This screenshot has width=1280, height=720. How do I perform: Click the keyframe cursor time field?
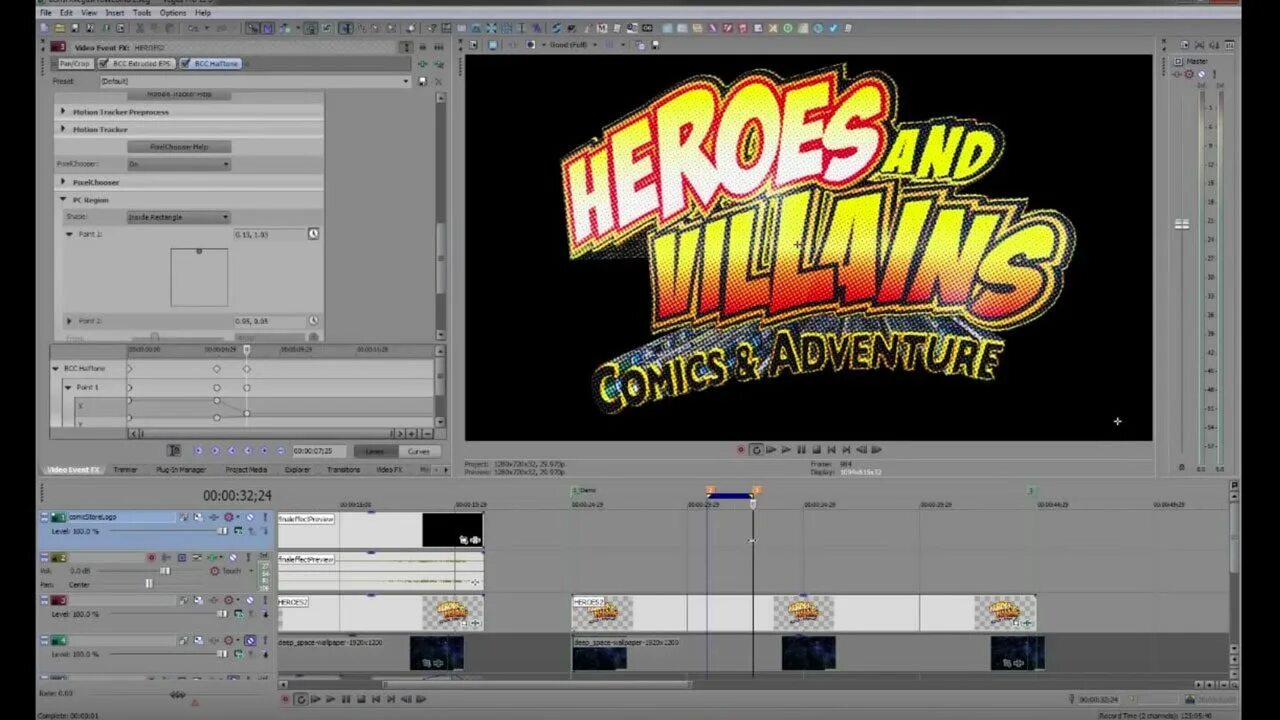click(318, 451)
